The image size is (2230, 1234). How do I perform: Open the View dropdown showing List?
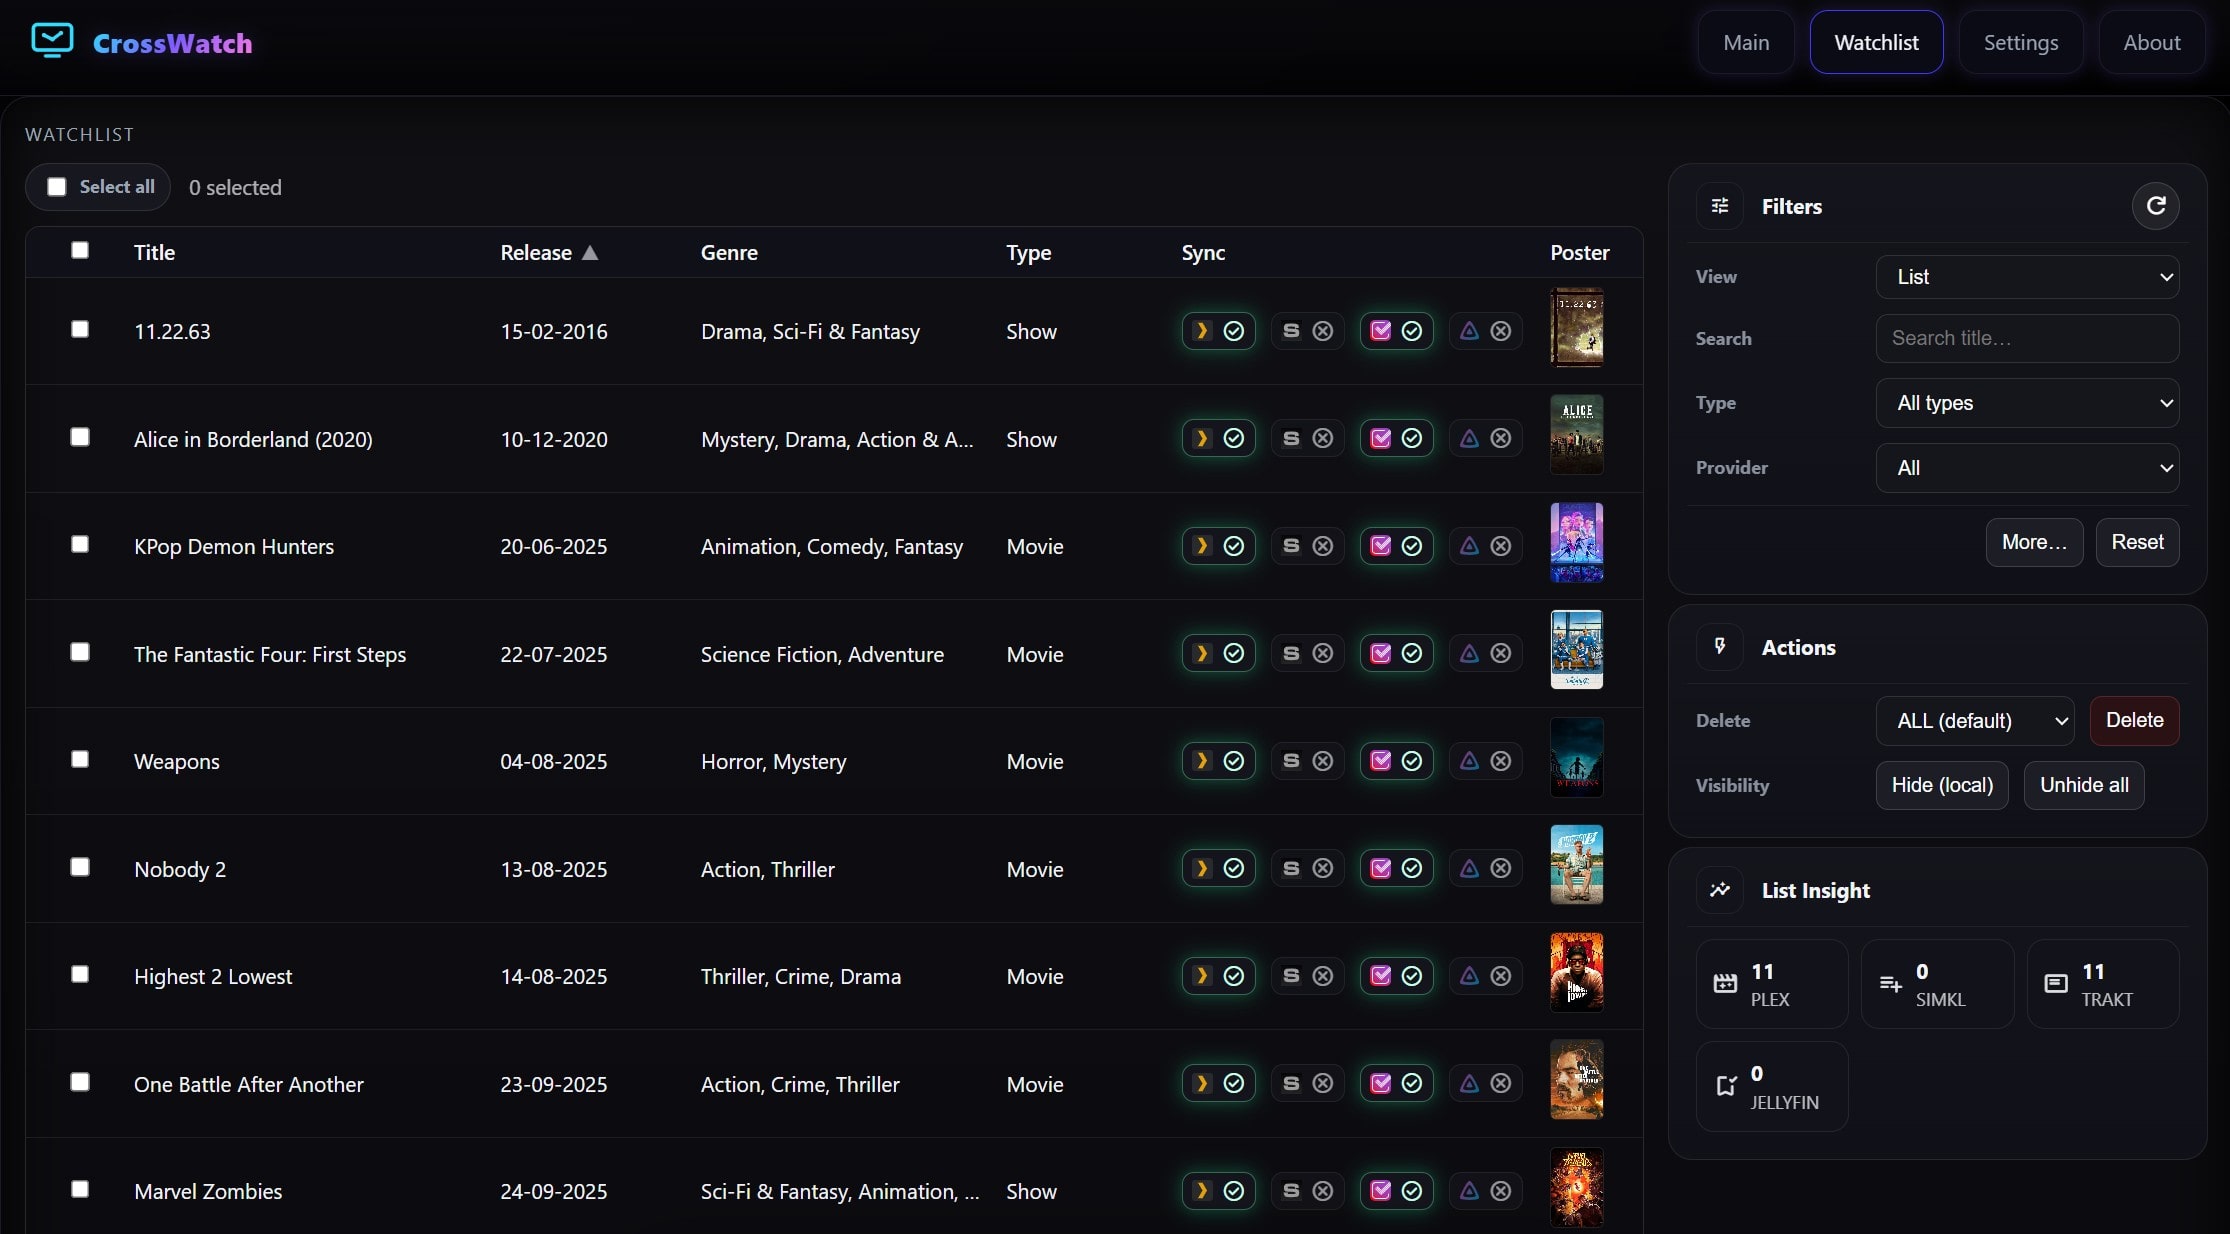(x=2027, y=277)
